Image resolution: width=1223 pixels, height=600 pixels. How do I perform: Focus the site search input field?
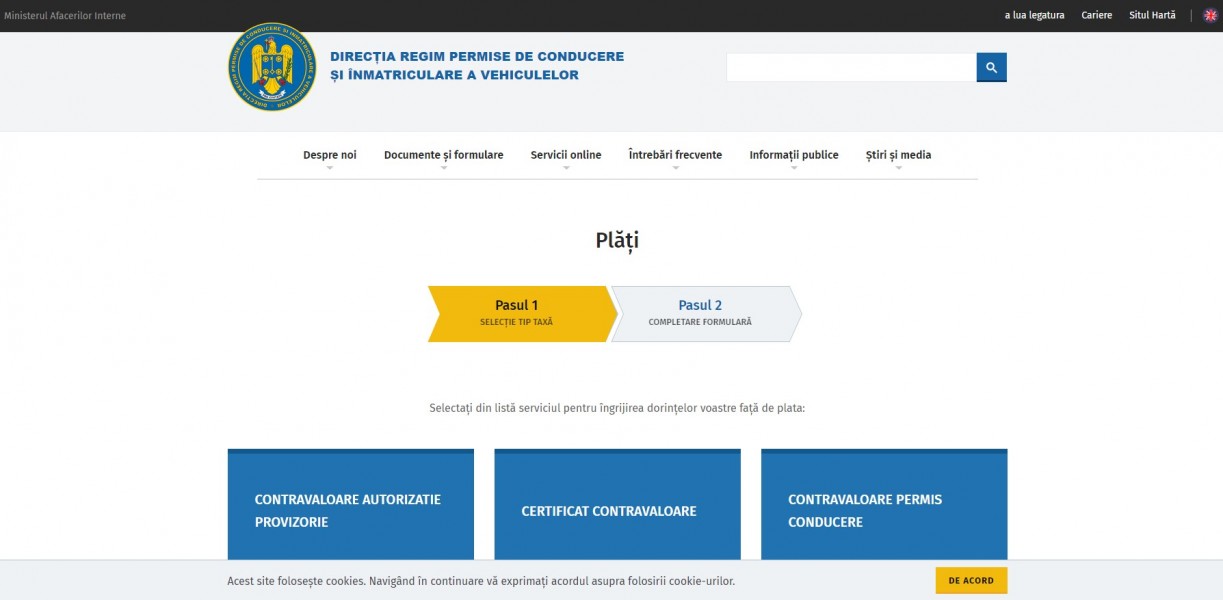(x=851, y=67)
